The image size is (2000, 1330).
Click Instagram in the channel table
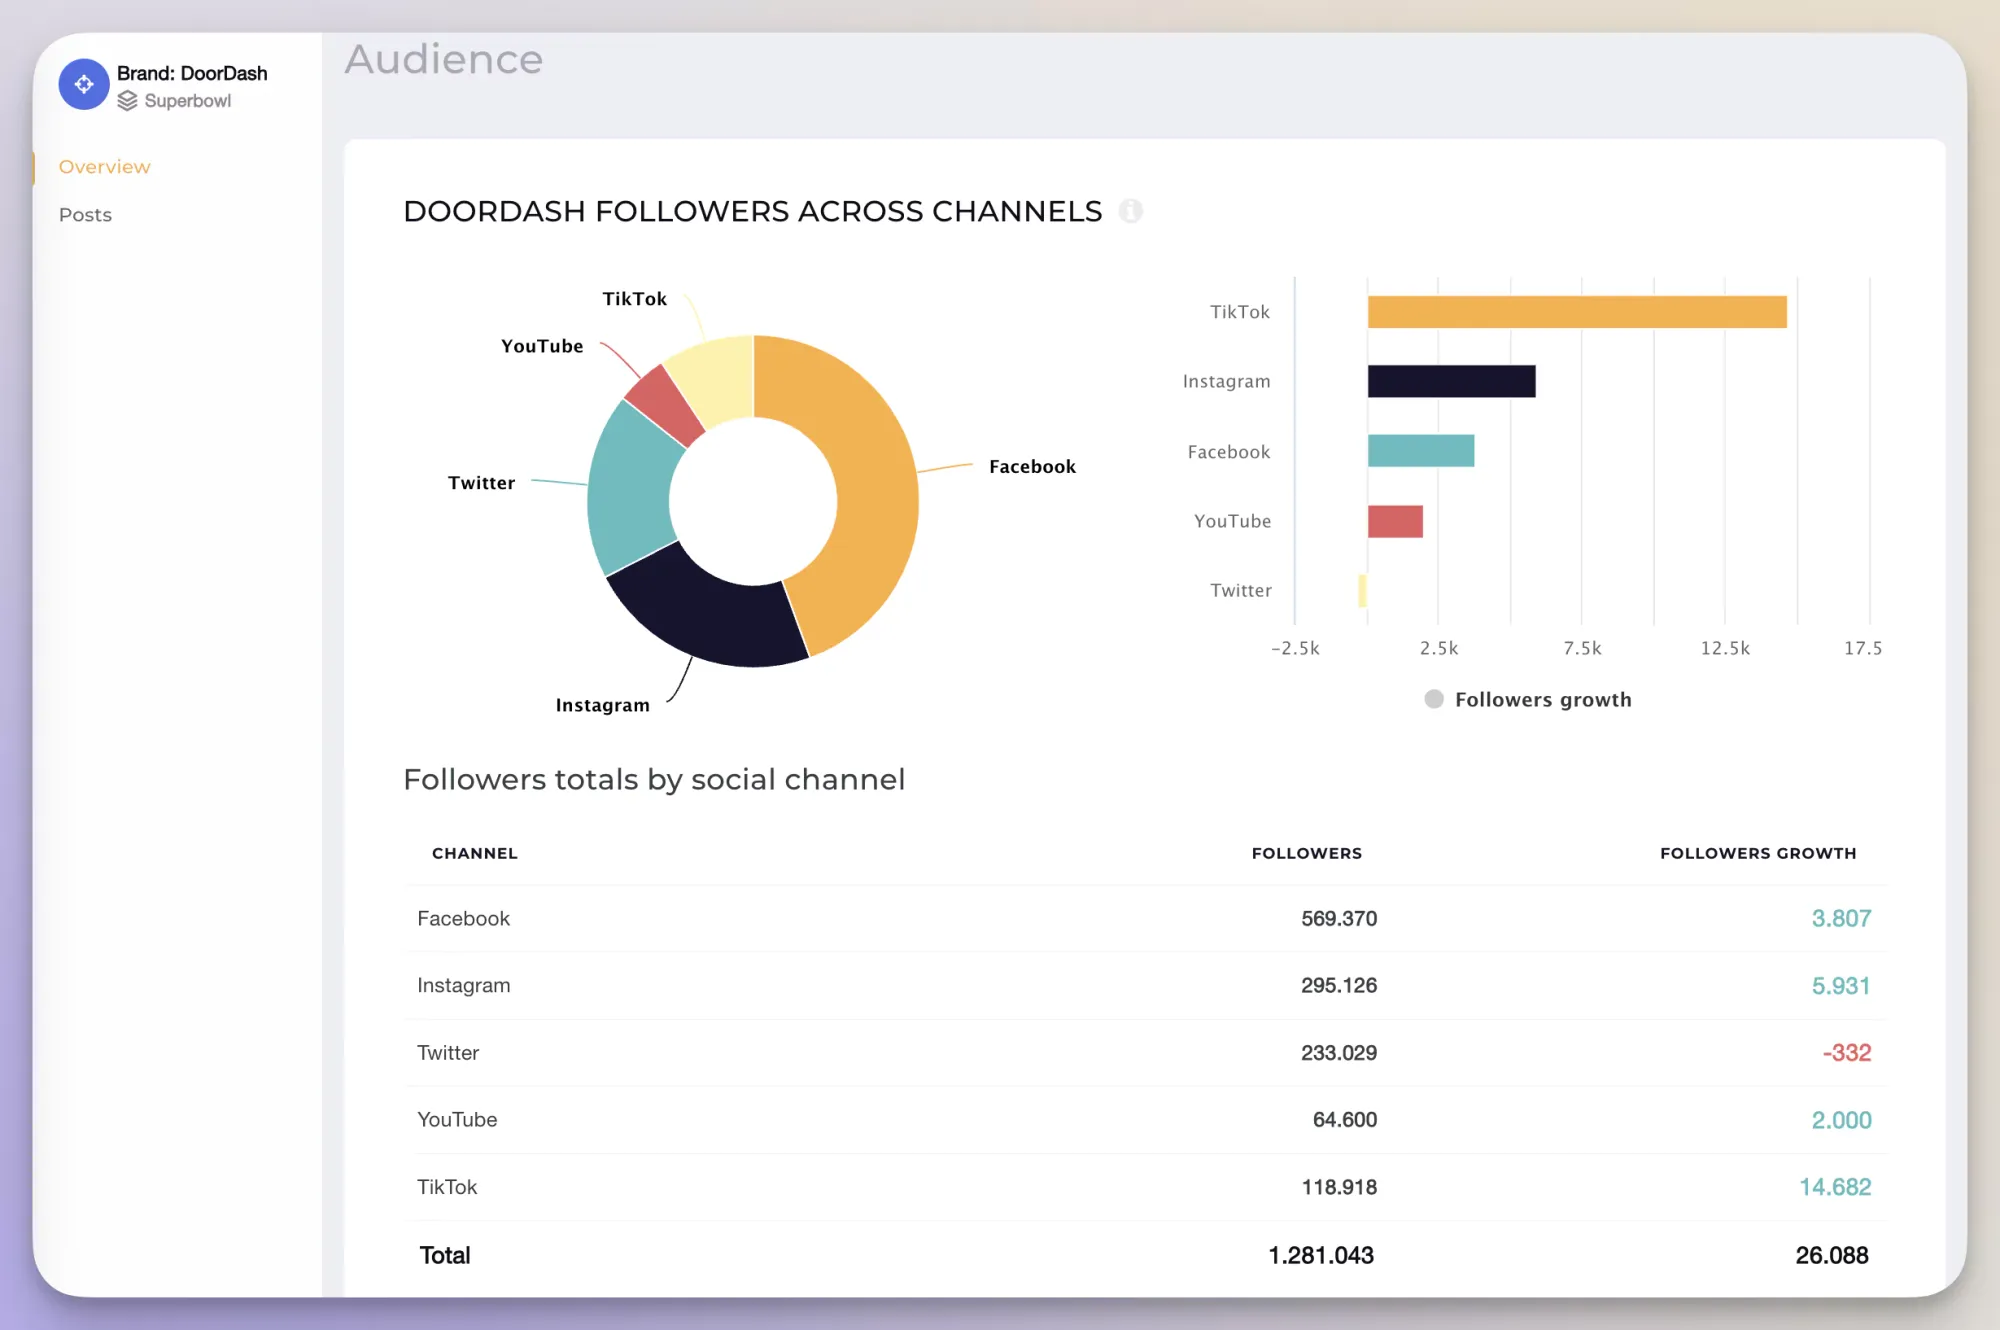click(463, 985)
